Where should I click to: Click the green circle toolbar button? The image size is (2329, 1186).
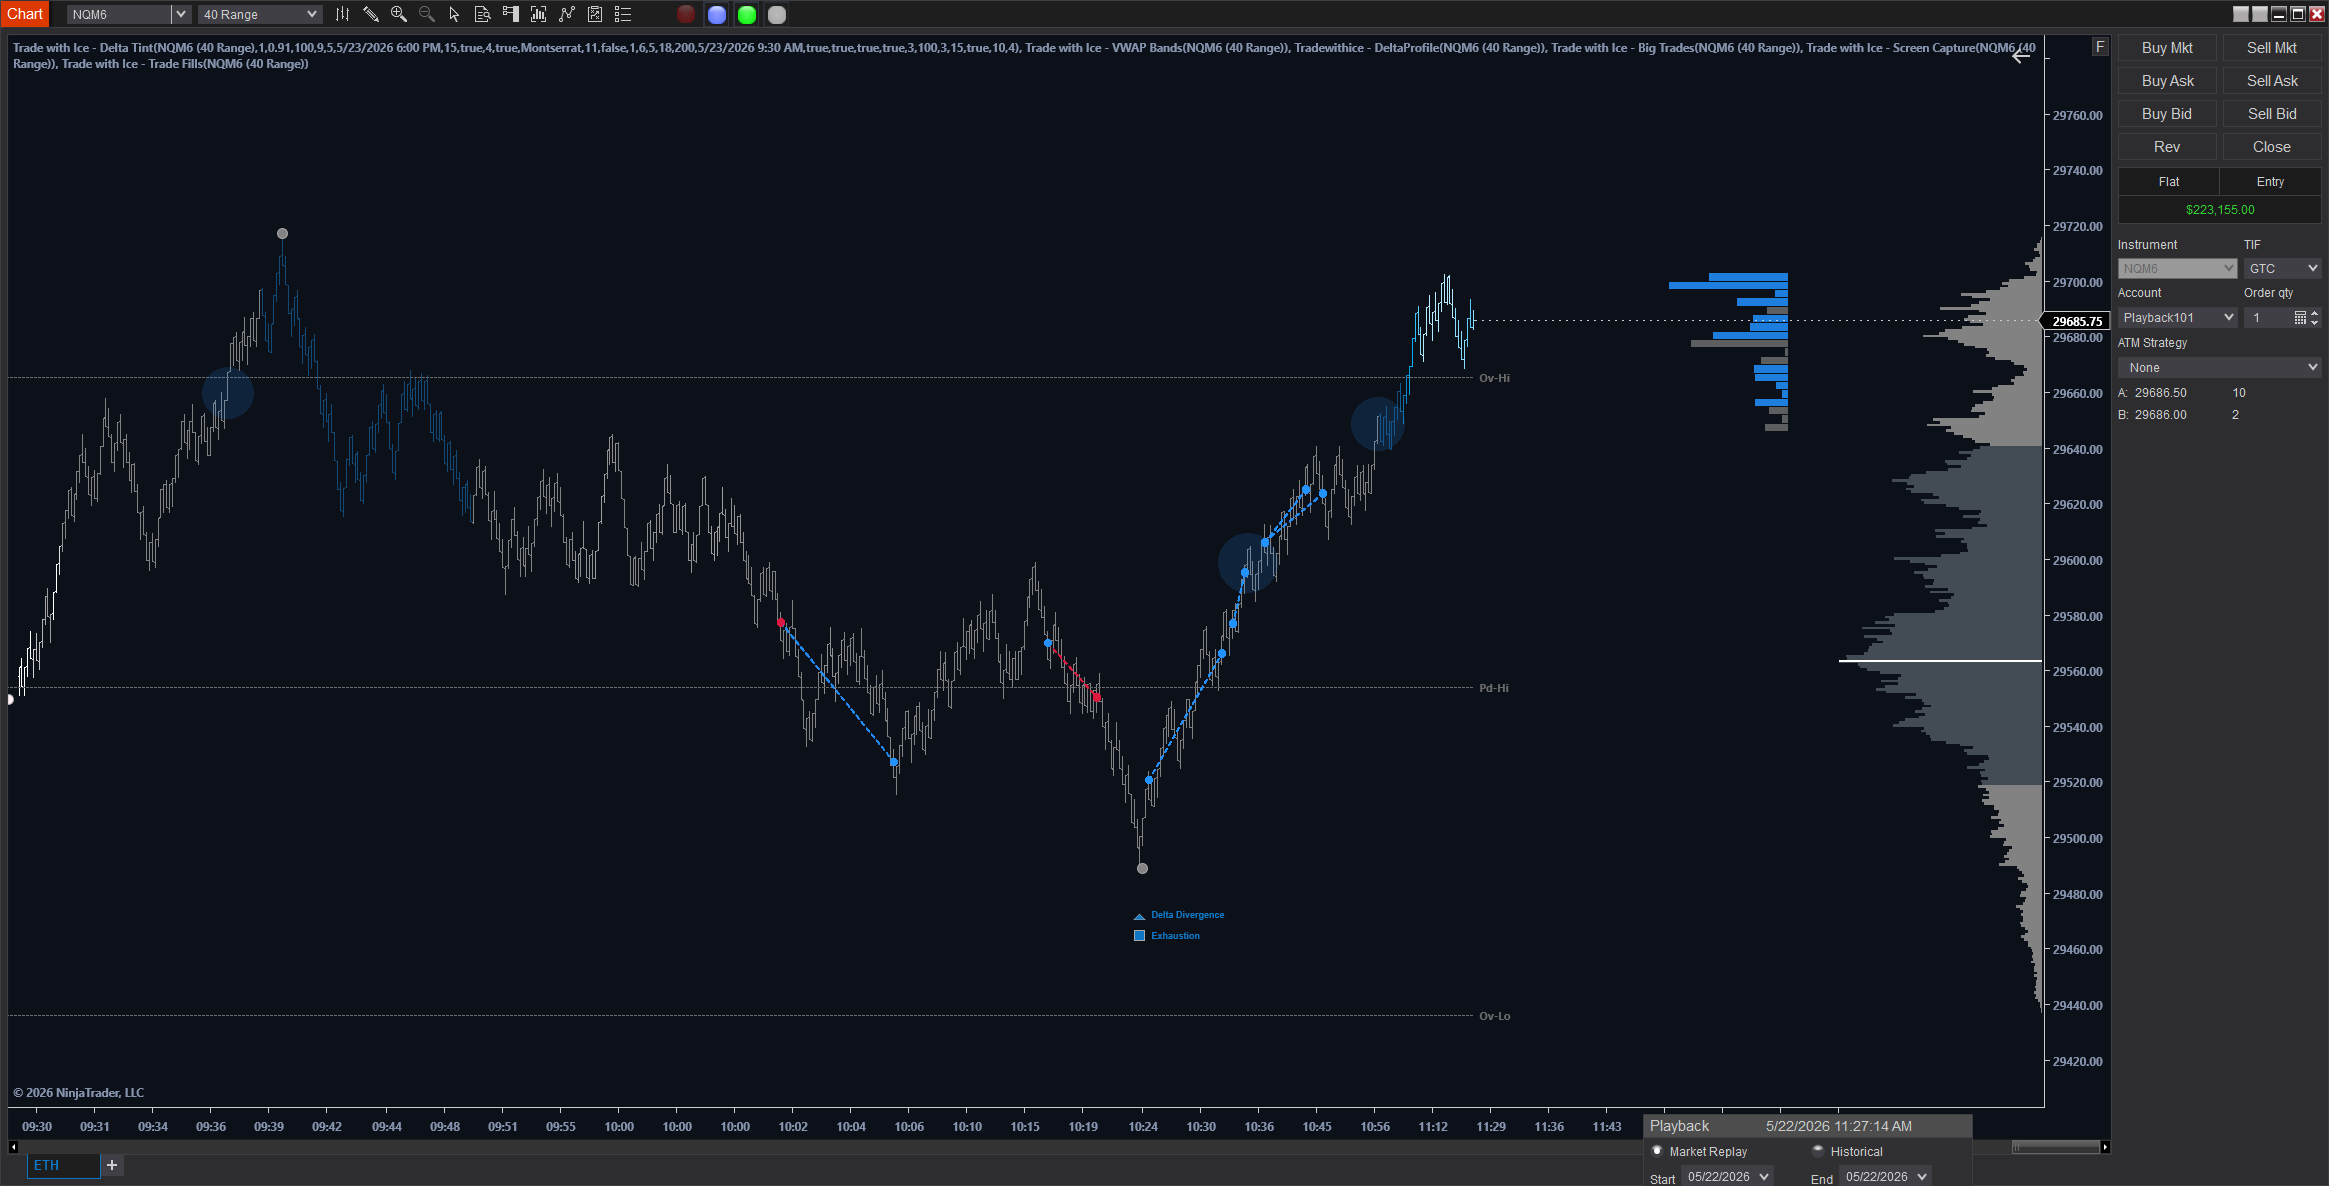[x=746, y=14]
